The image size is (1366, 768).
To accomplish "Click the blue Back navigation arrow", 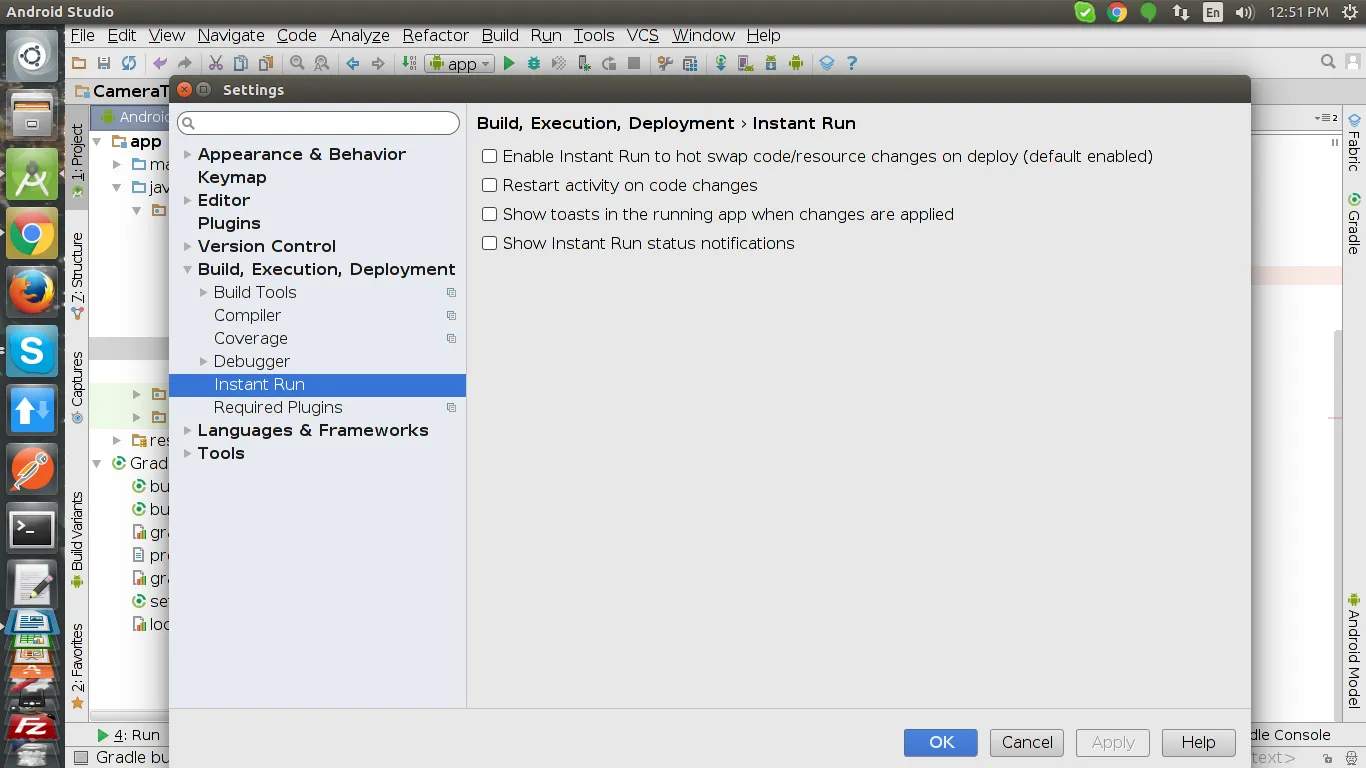I will coord(352,63).
